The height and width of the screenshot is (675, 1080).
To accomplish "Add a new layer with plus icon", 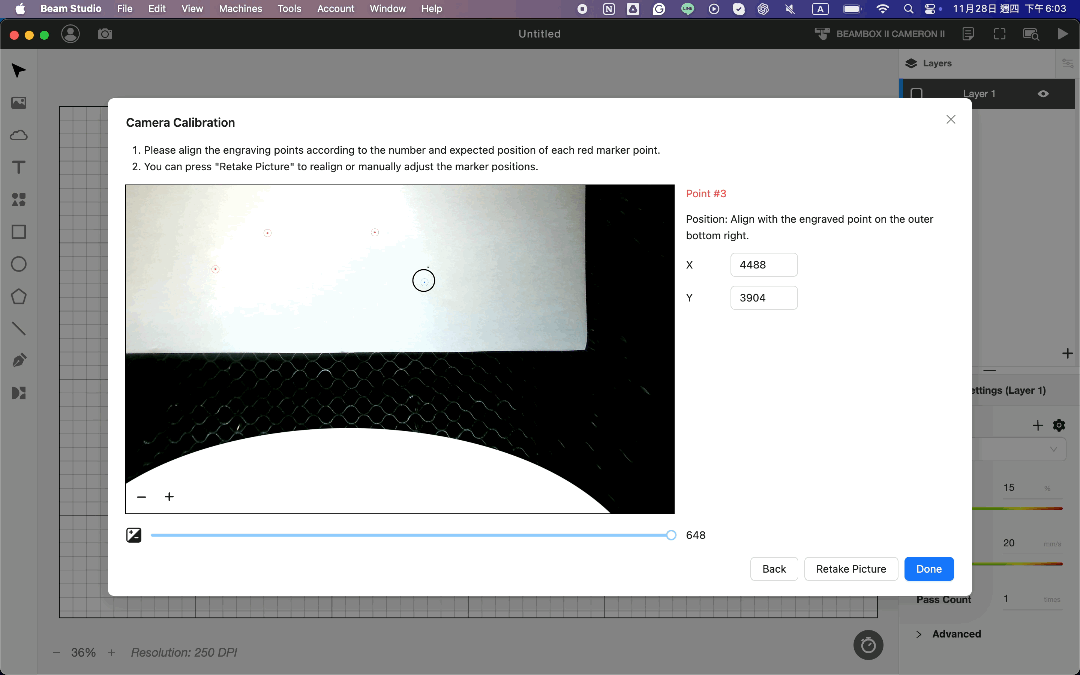I will [x=1067, y=353].
